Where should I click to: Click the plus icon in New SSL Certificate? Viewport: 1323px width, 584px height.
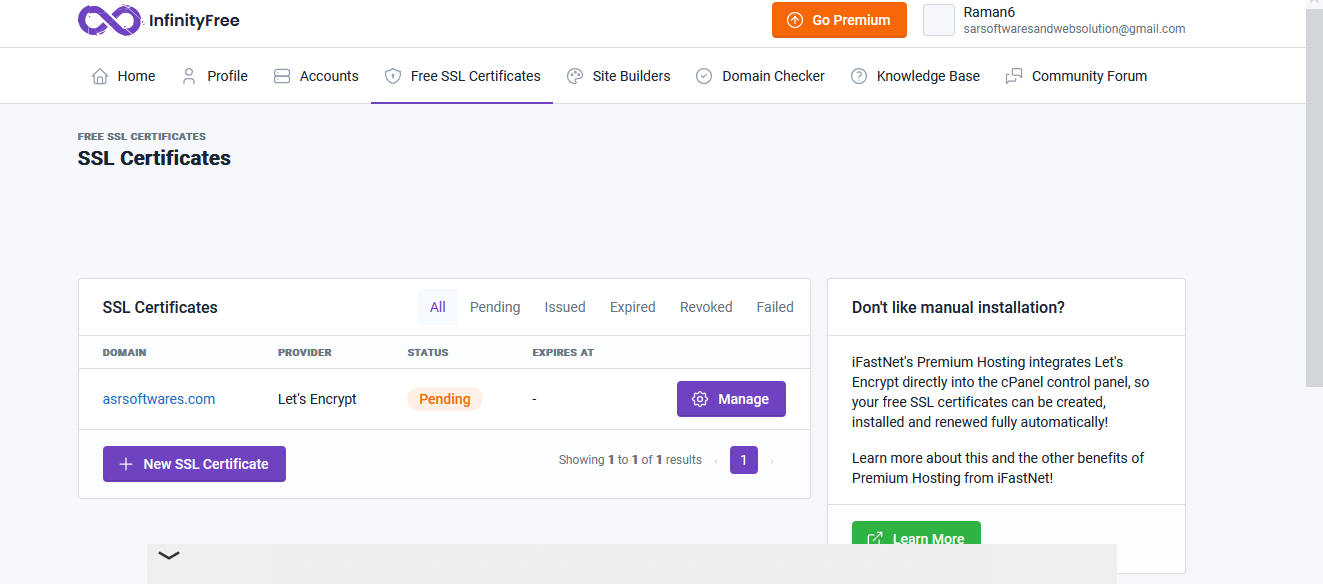(x=126, y=464)
